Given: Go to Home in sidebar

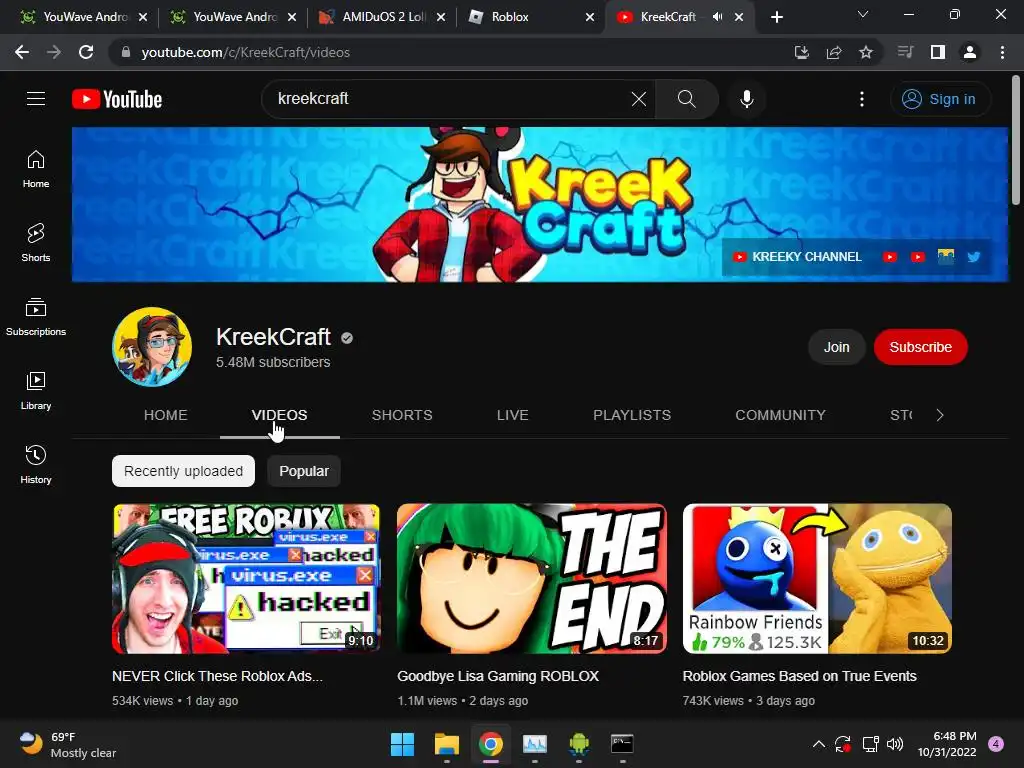Looking at the screenshot, I should (36, 168).
